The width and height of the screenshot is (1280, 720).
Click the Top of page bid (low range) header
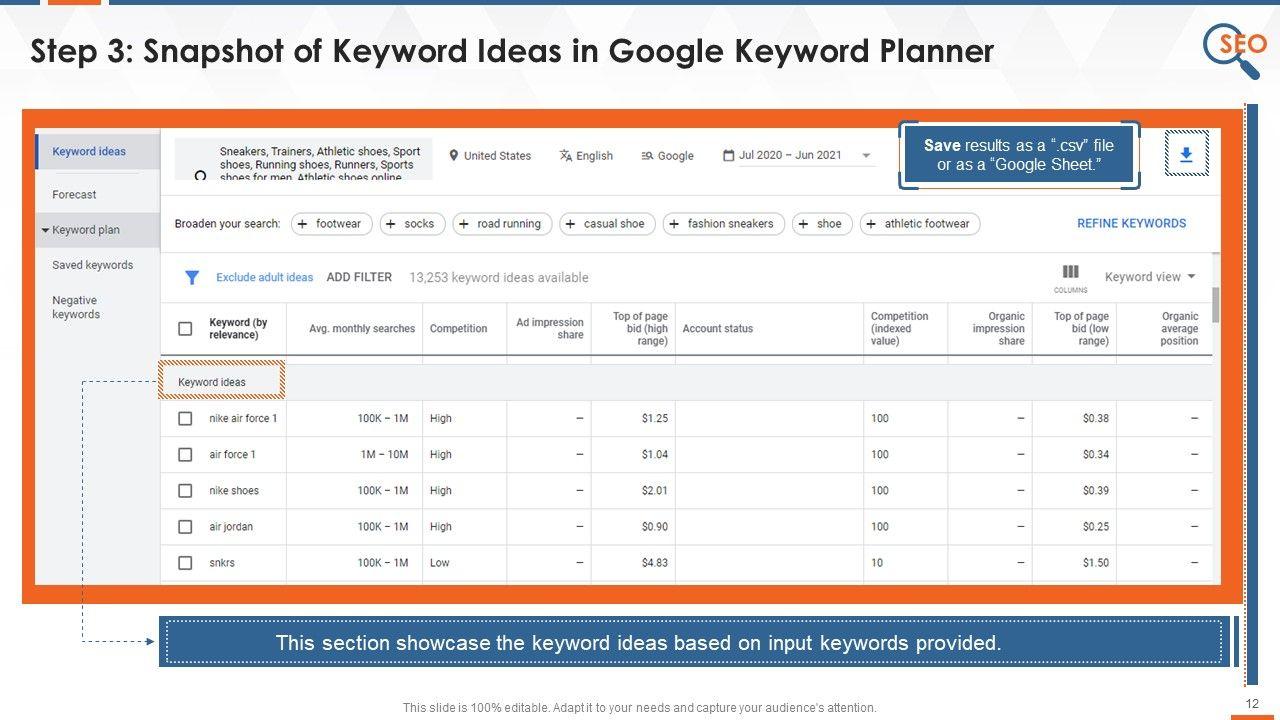1081,329
